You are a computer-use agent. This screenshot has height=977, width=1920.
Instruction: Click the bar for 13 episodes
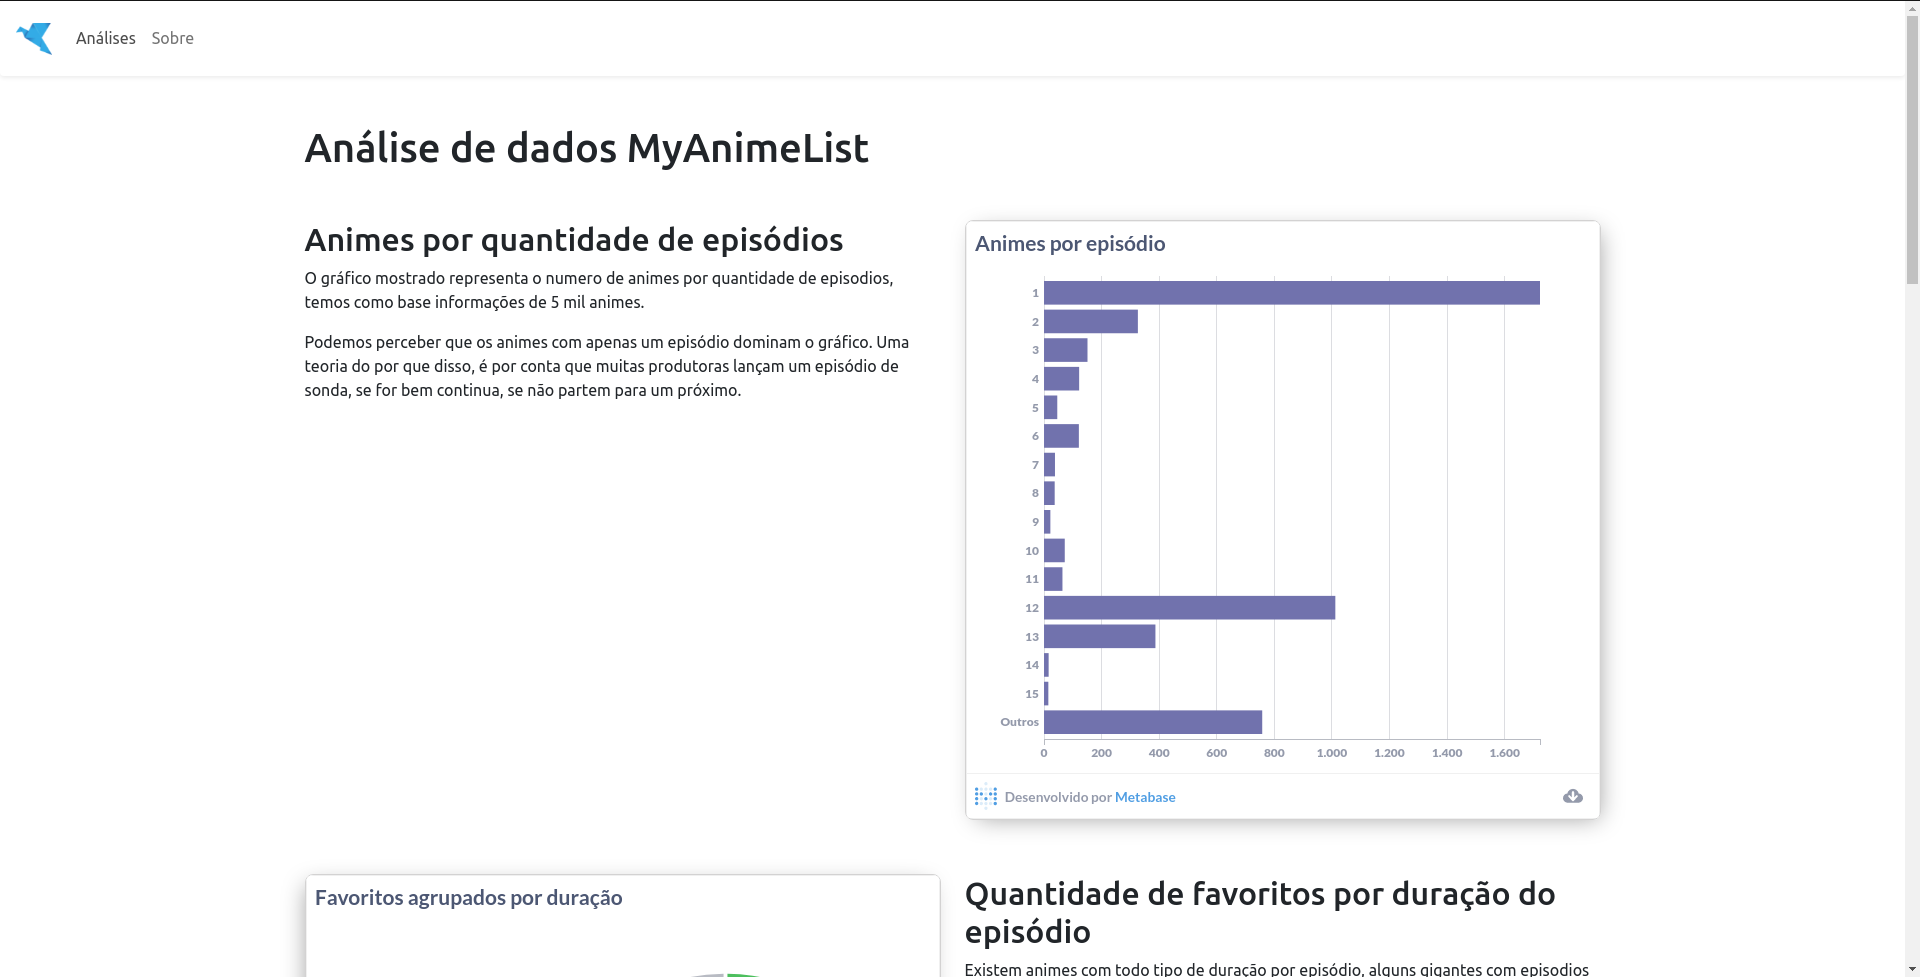tap(1100, 636)
